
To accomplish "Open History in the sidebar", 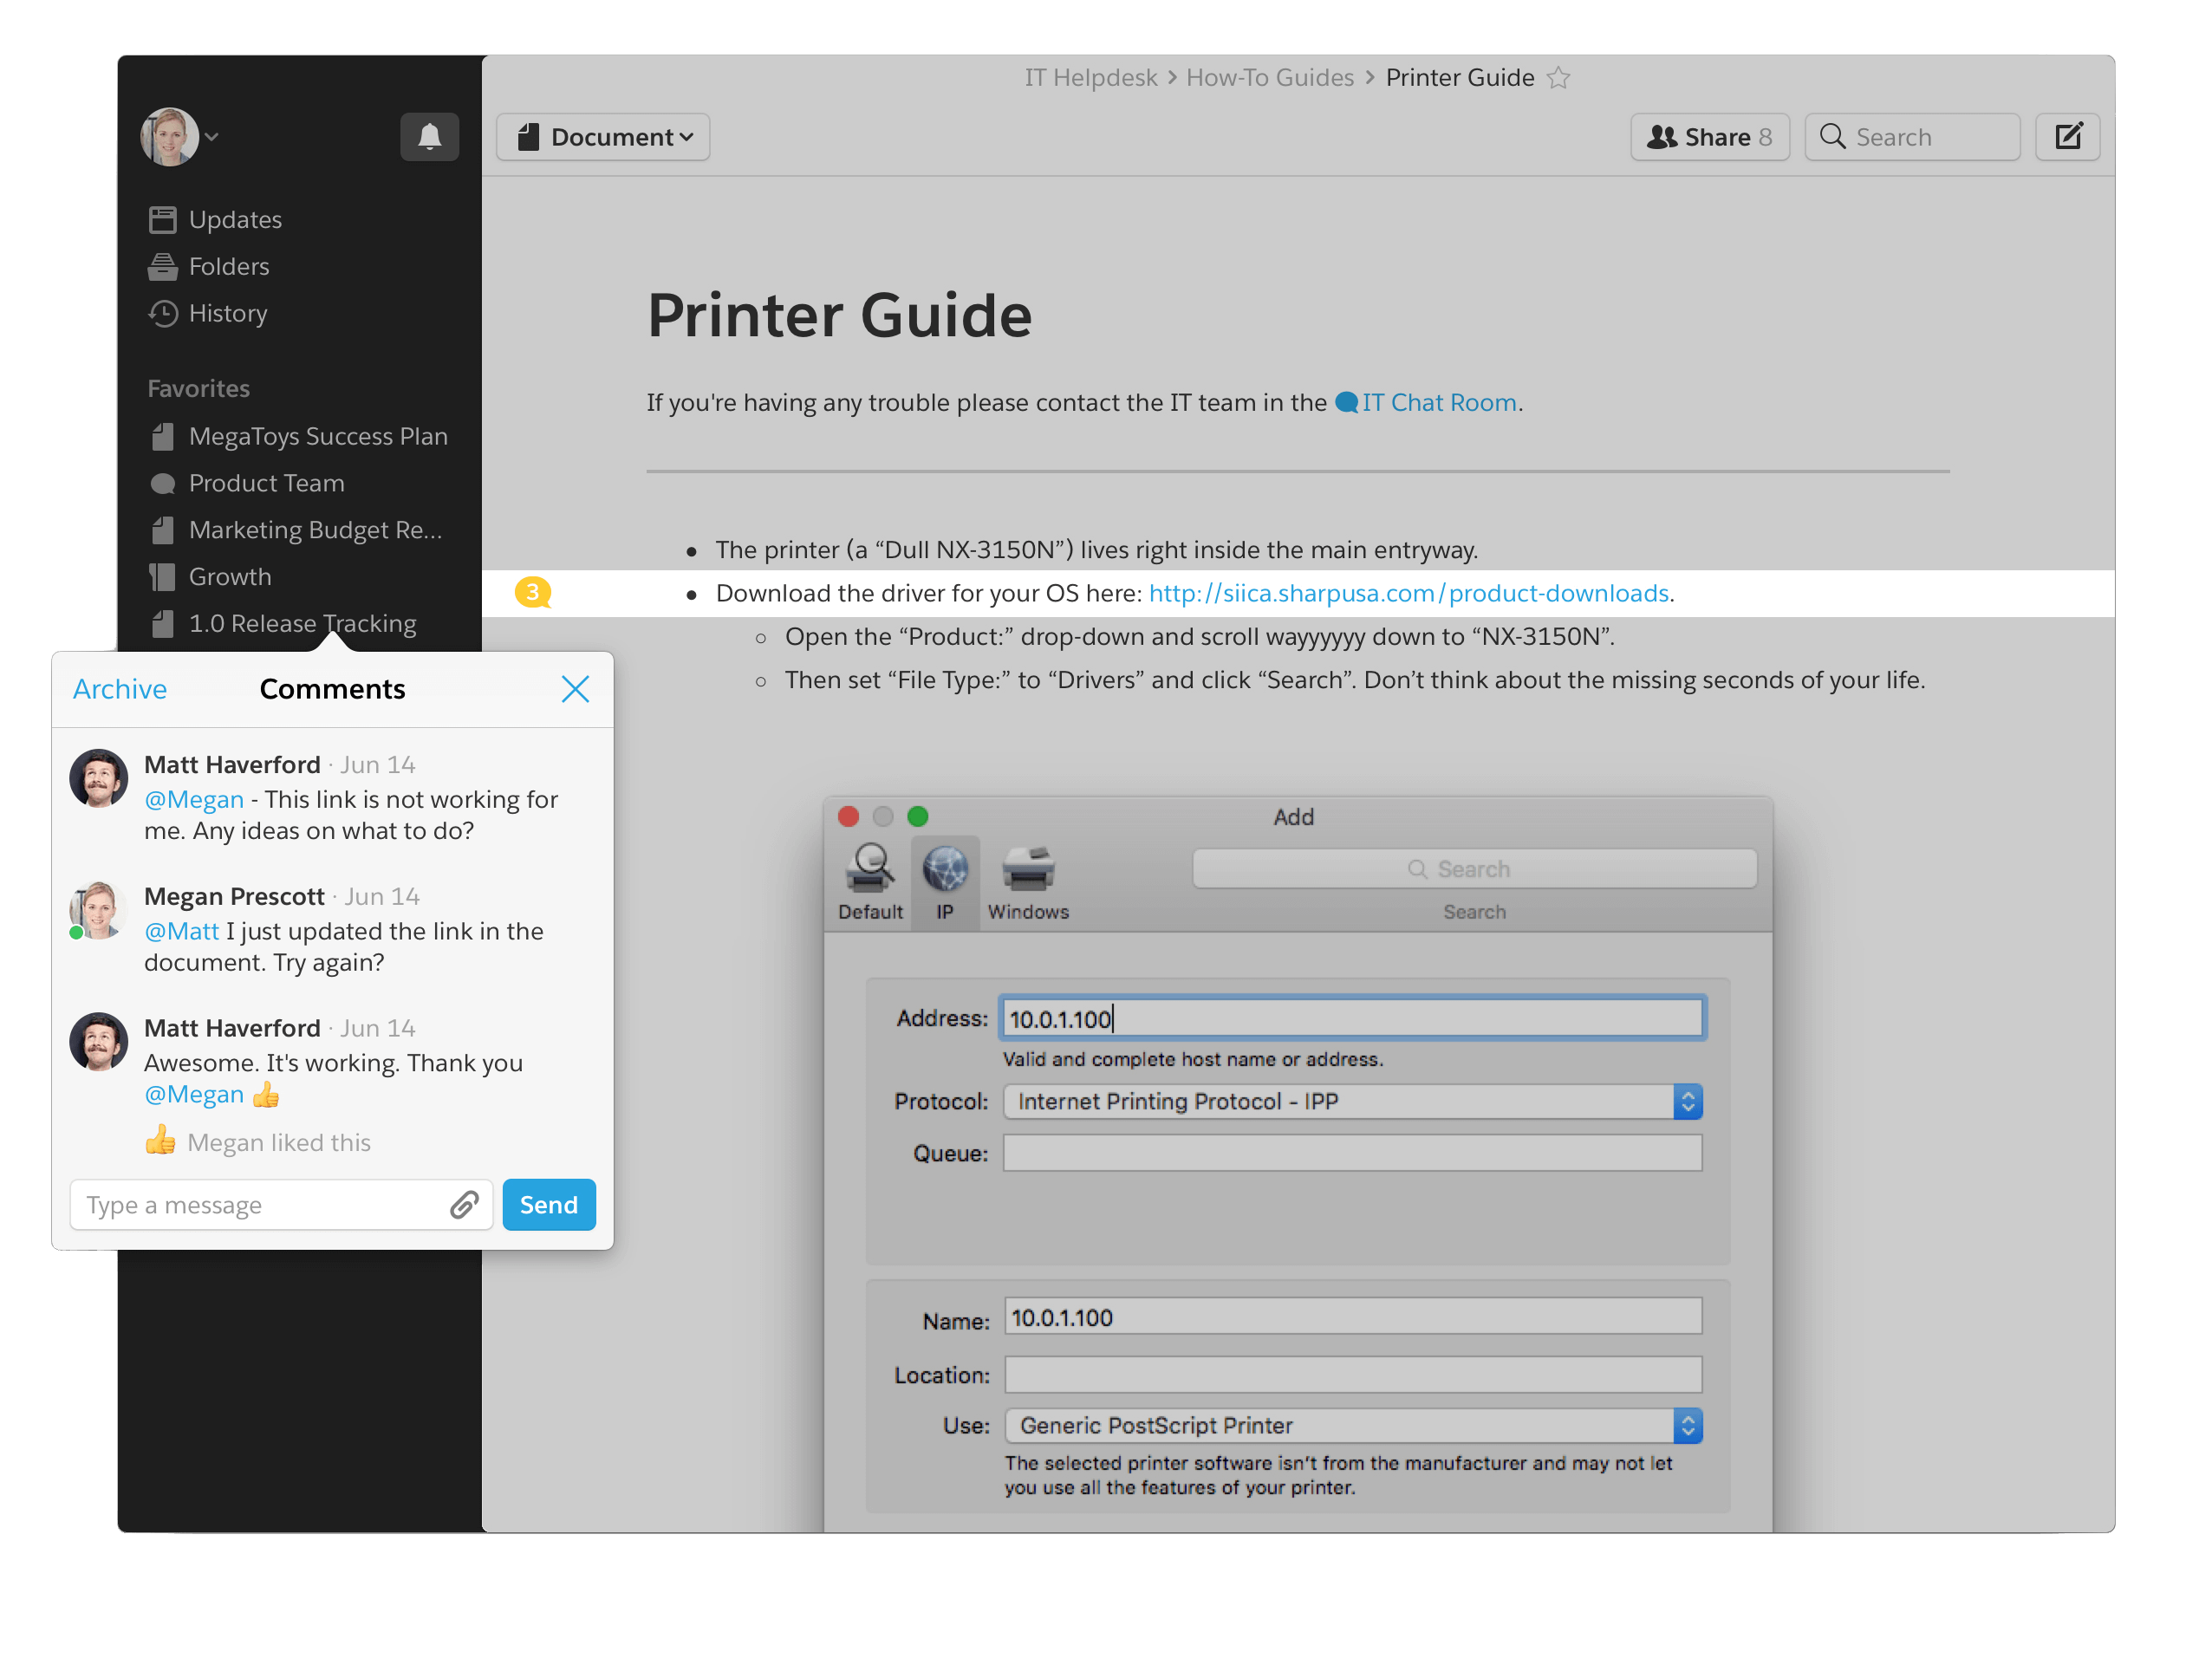I will tap(227, 313).
